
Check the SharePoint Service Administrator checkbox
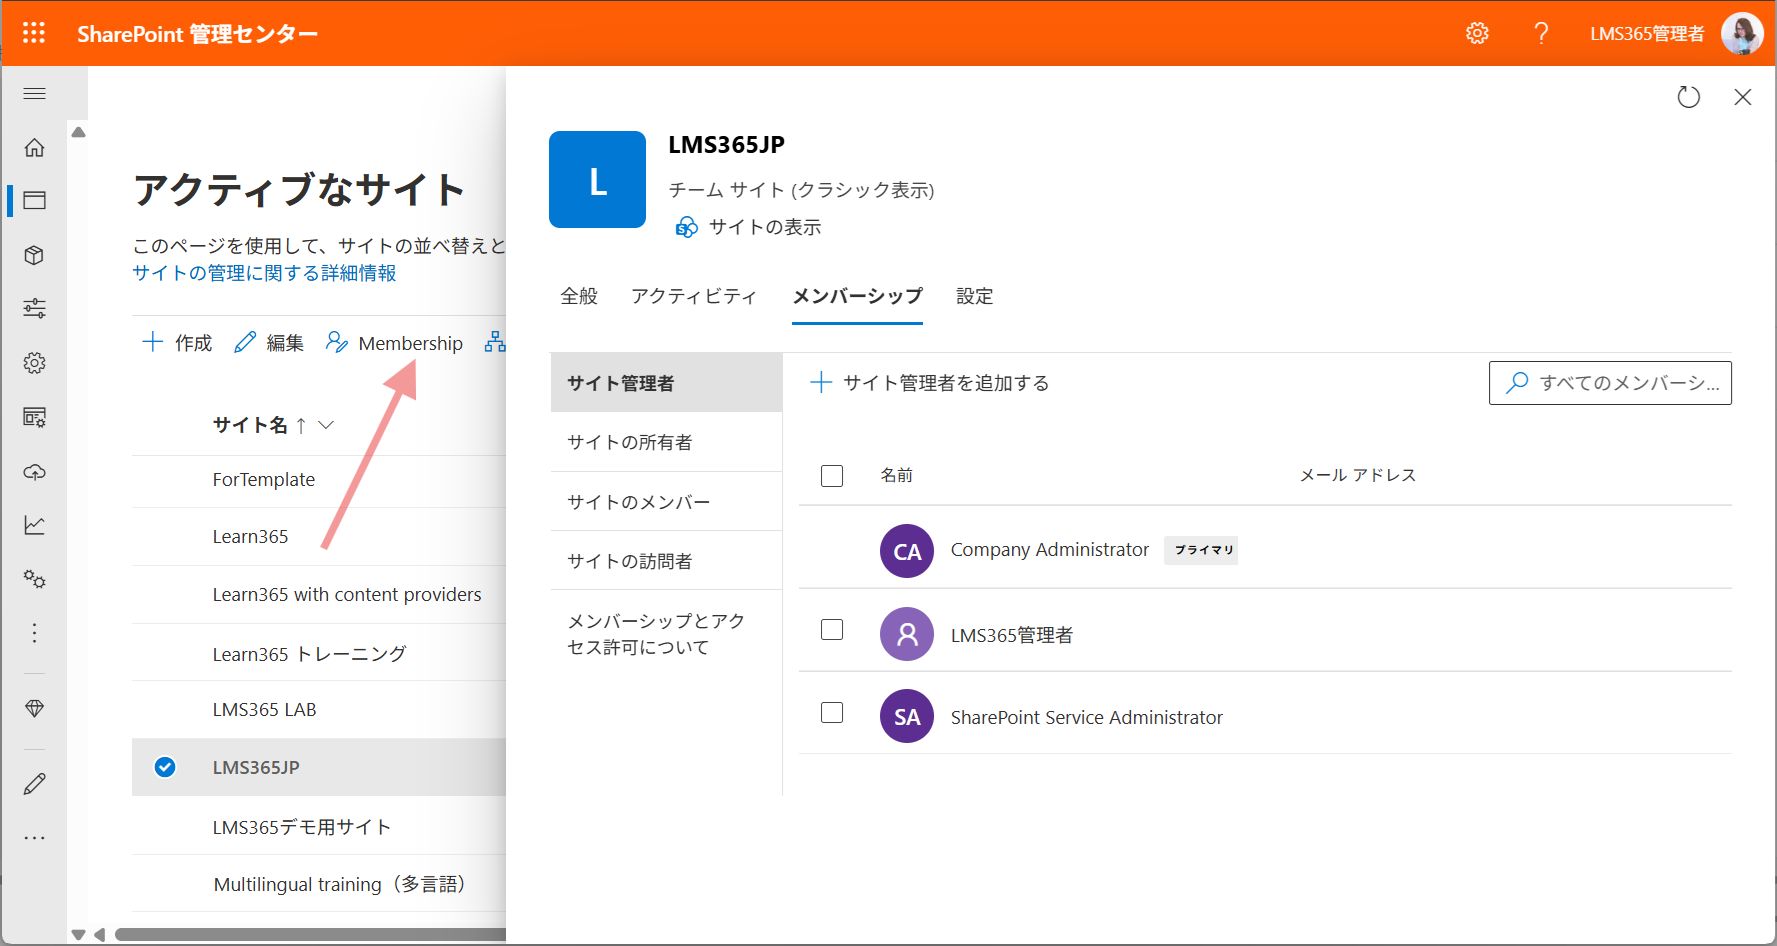pos(832,713)
